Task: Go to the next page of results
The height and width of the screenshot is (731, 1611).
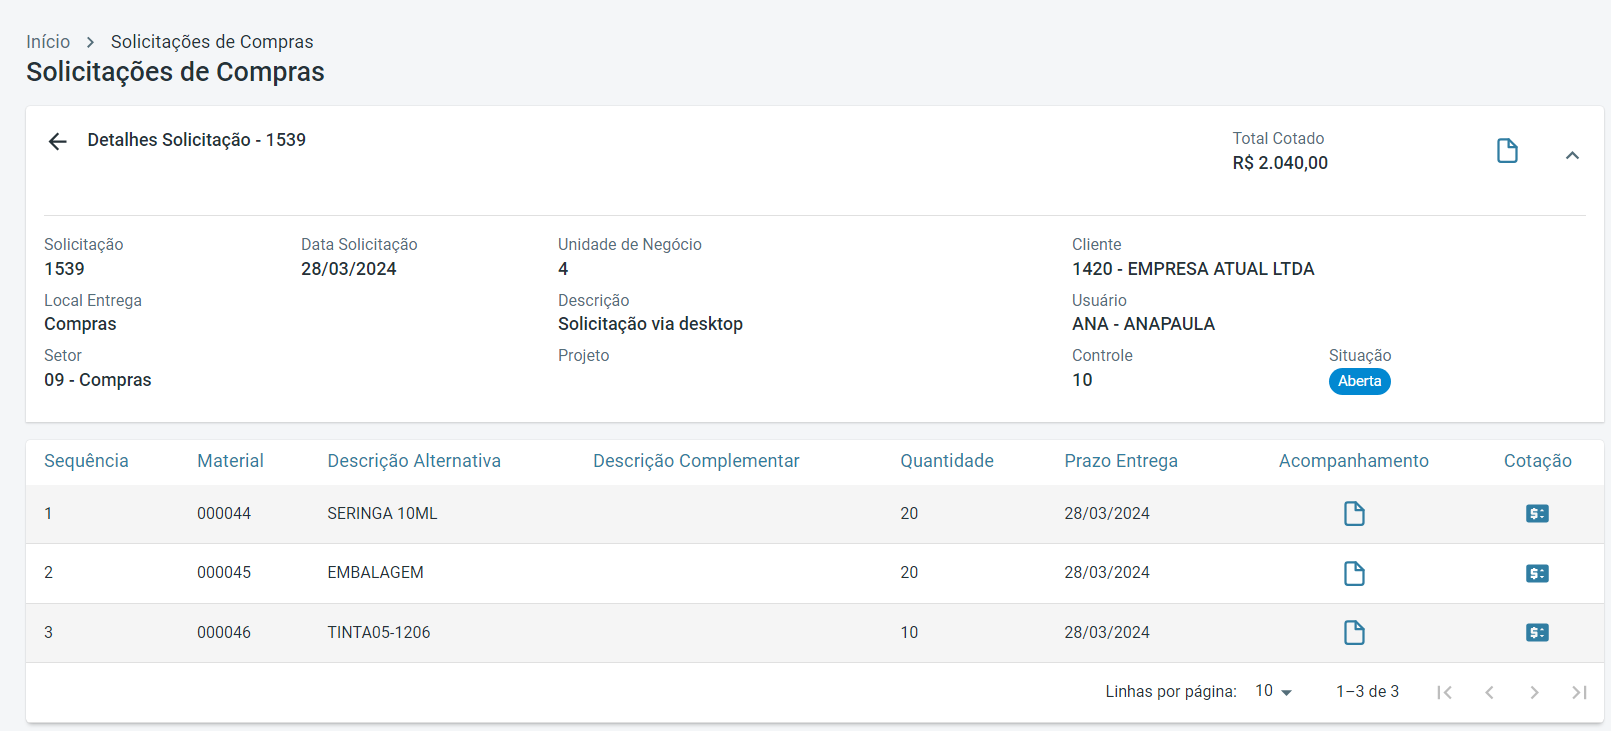Action: [1534, 692]
